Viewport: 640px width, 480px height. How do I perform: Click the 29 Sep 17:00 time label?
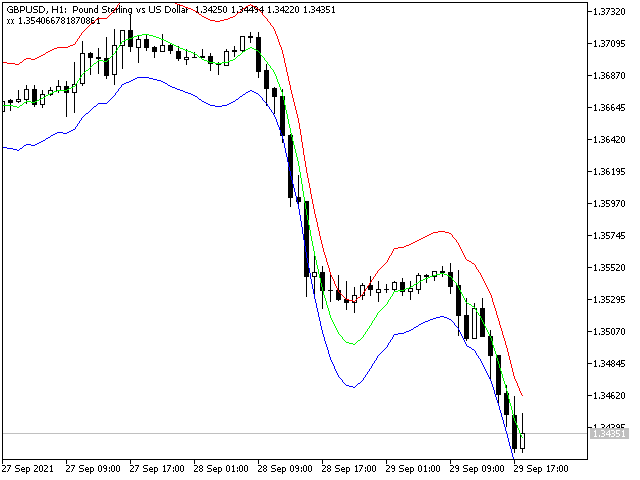(x=541, y=469)
